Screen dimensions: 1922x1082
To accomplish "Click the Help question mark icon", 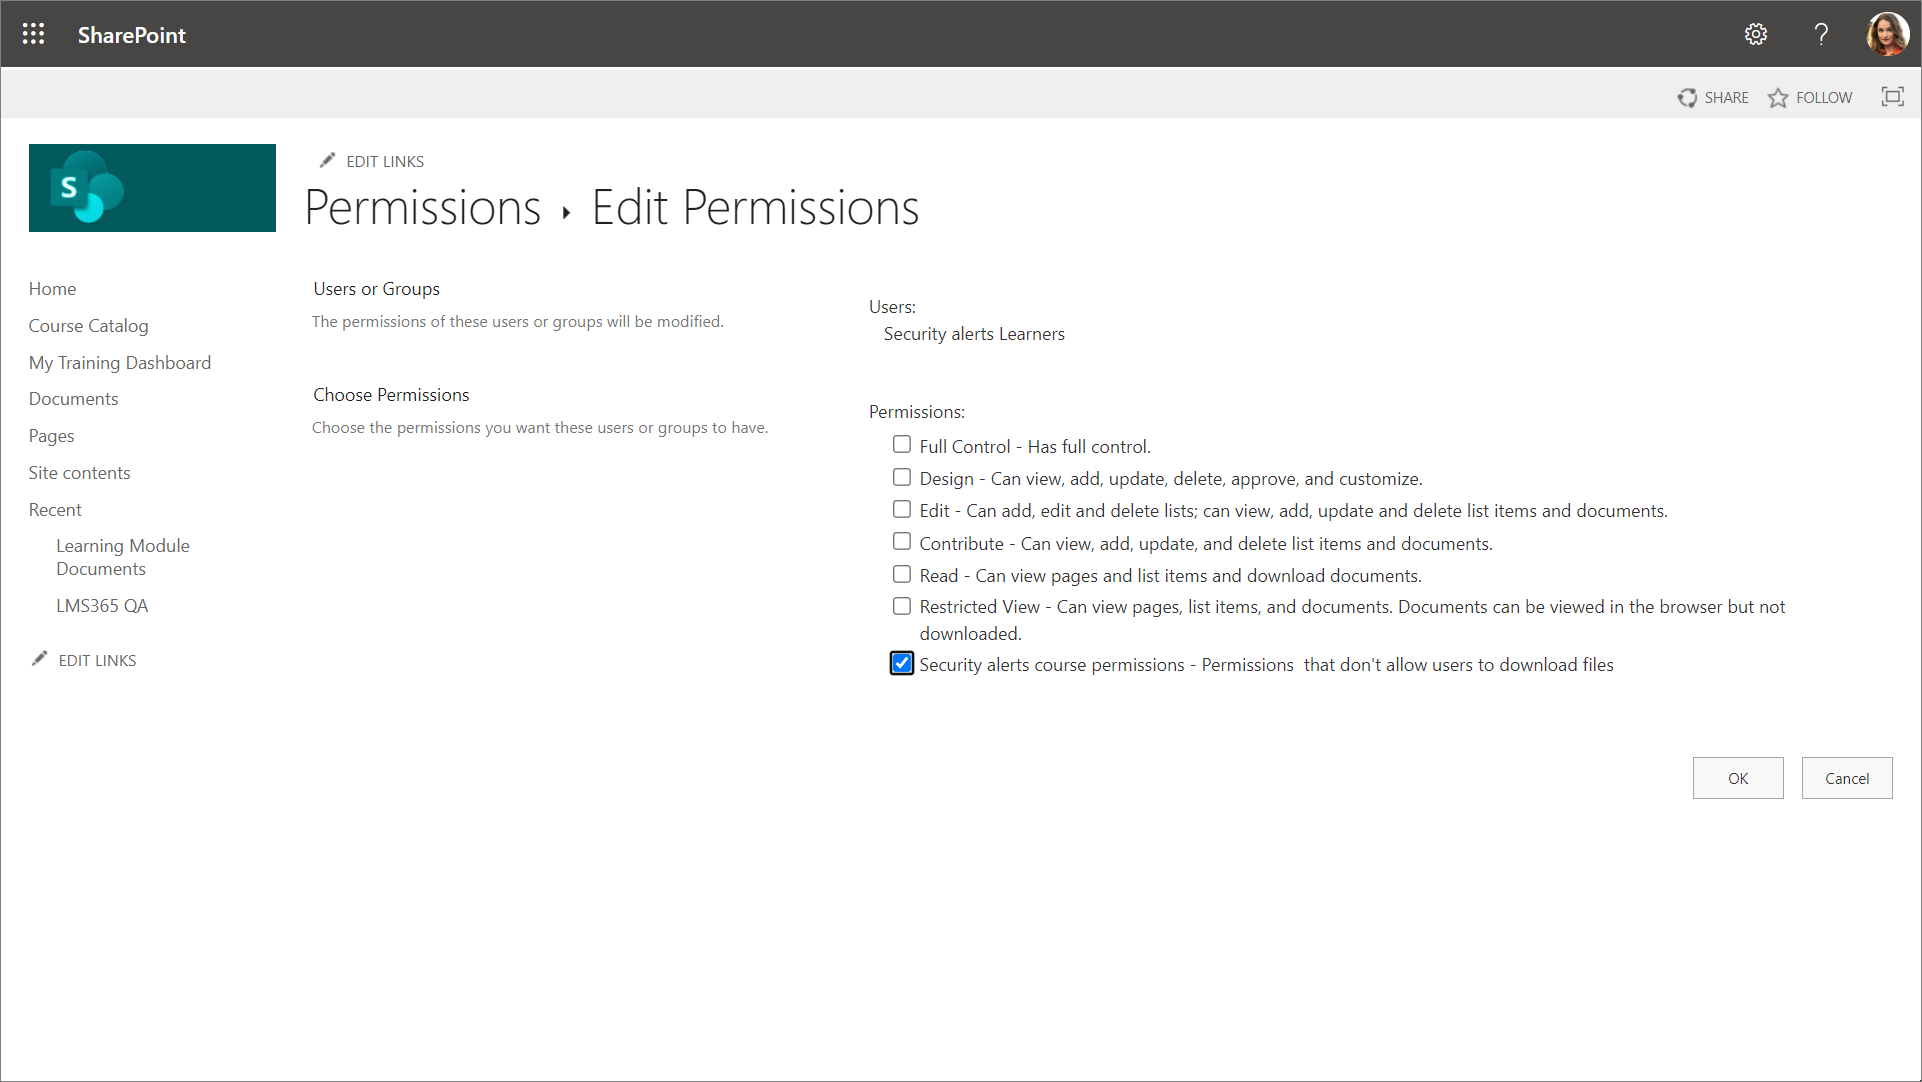I will coord(1821,34).
